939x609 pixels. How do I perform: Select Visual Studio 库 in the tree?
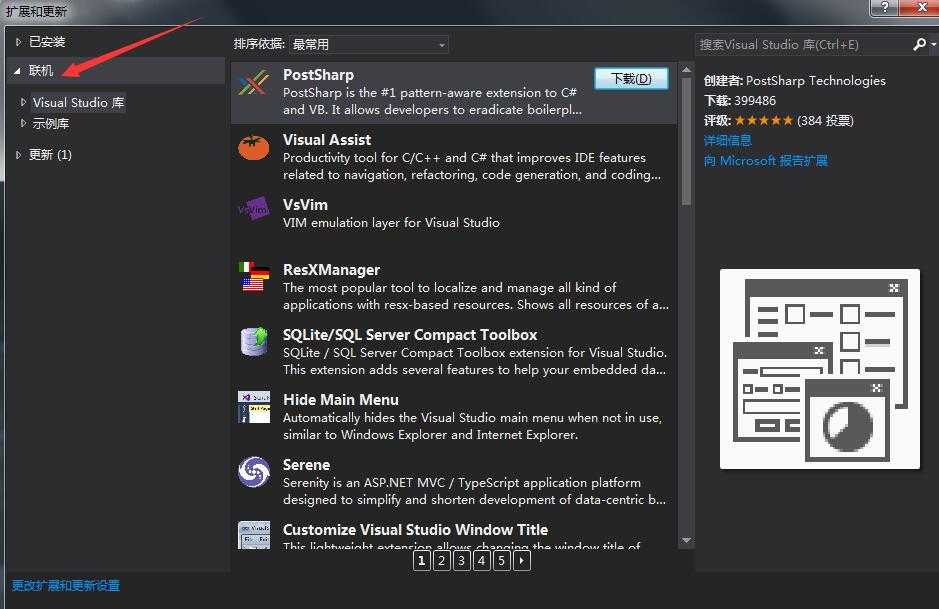click(78, 102)
